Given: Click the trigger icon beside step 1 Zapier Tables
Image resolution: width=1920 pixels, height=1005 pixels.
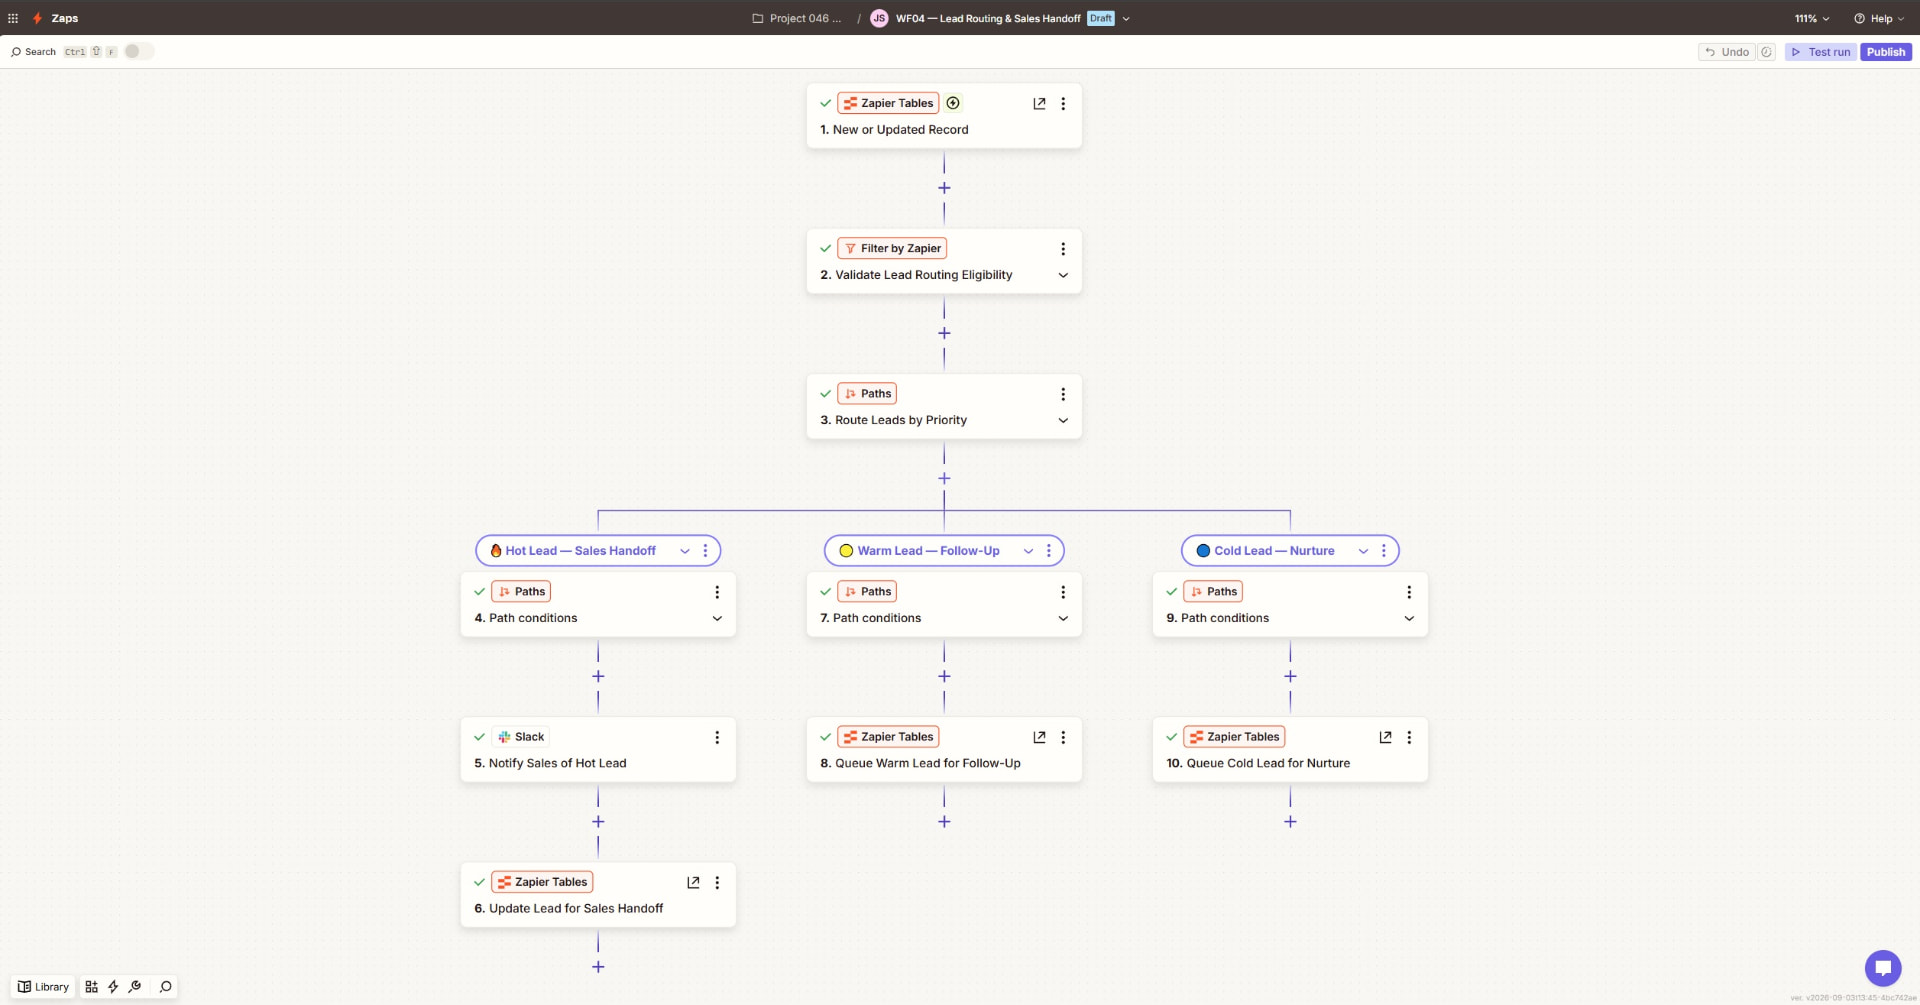Looking at the screenshot, I should [x=953, y=103].
